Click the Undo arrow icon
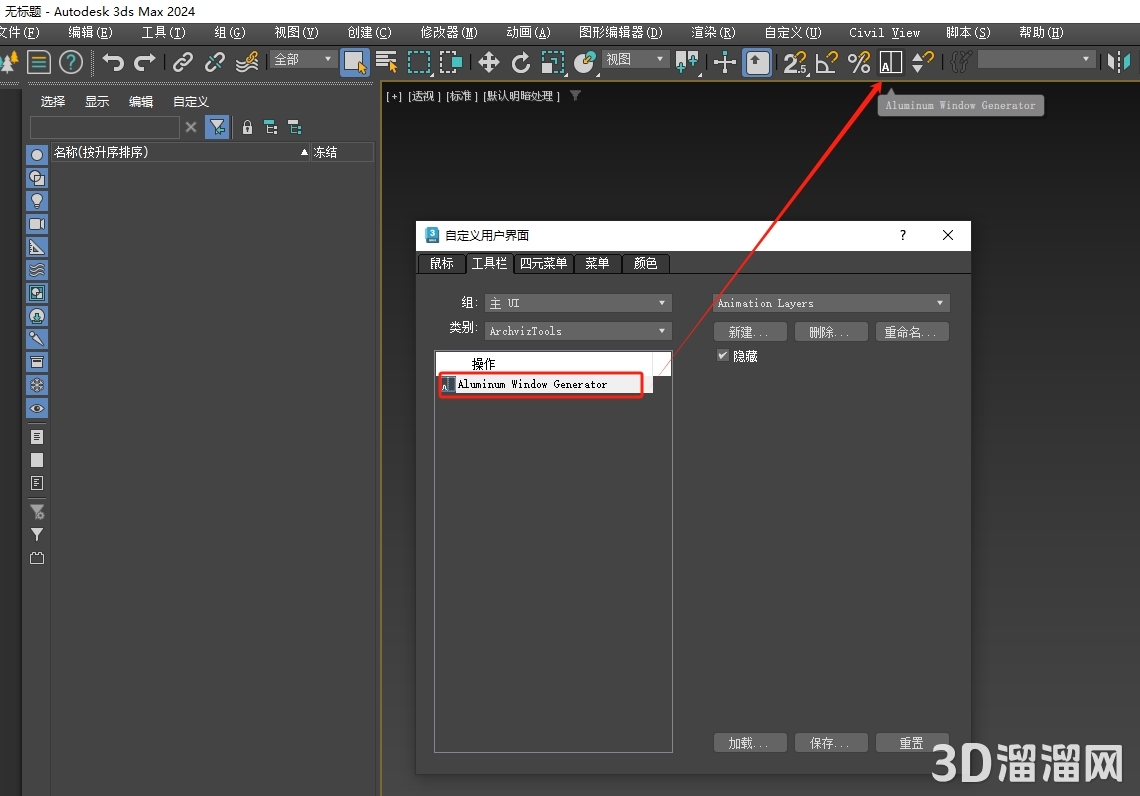This screenshot has height=796, width=1140. click(113, 63)
